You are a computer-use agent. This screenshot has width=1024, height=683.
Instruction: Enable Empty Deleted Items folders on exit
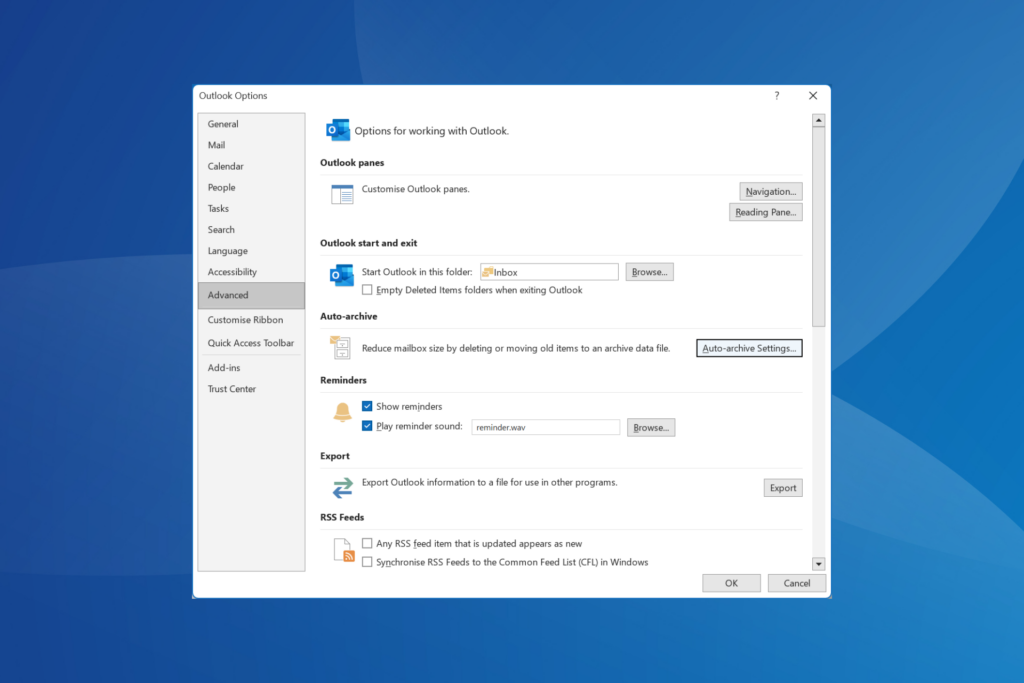(x=367, y=290)
